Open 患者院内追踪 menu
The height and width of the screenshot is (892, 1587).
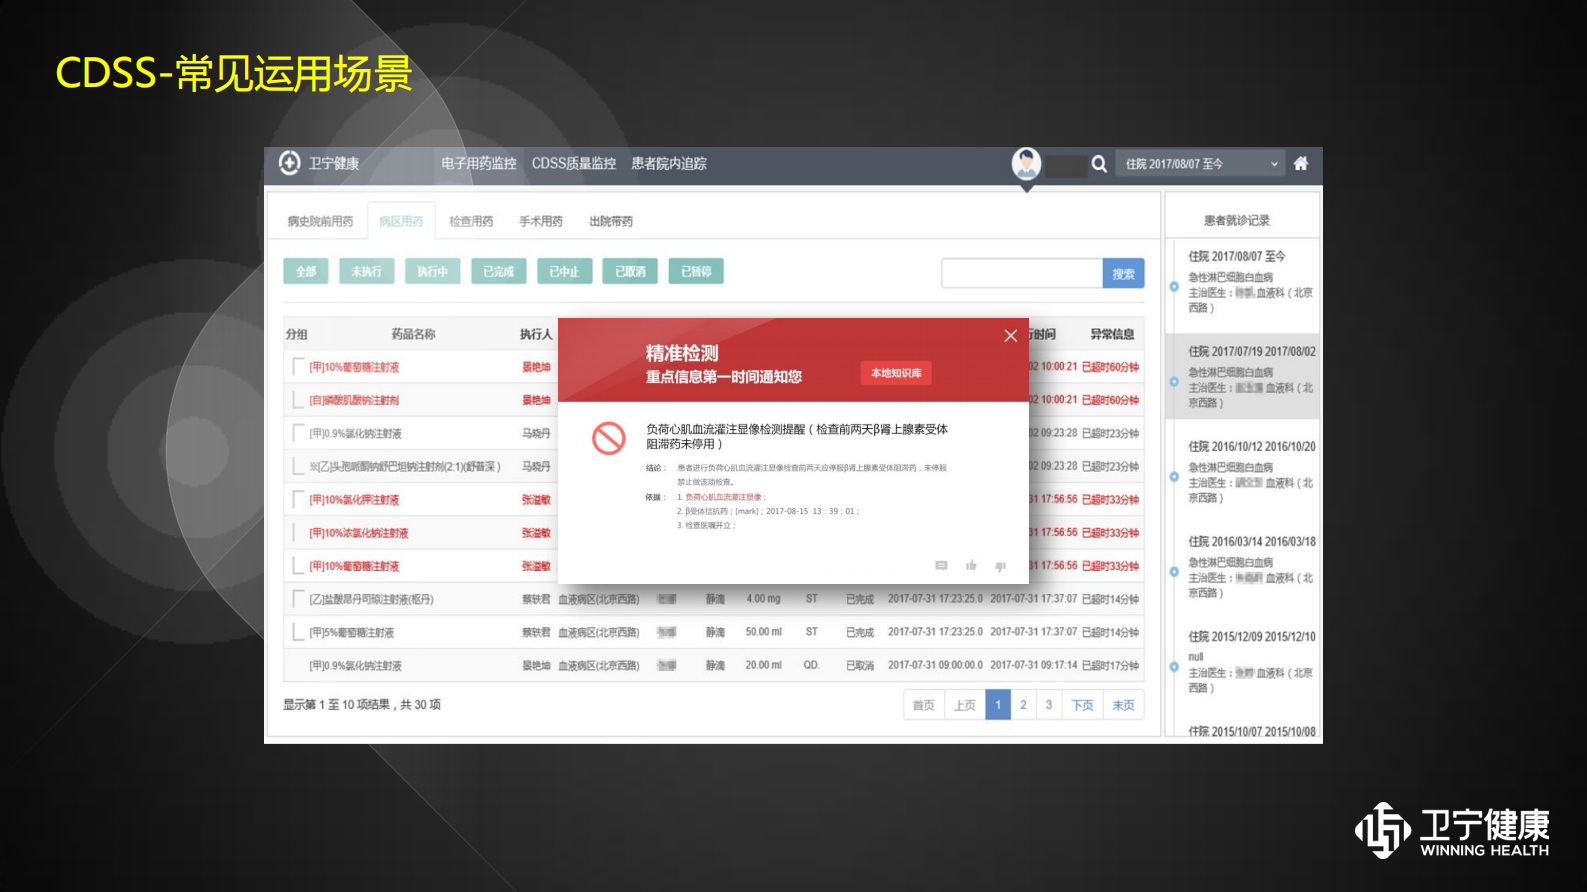[x=669, y=163]
